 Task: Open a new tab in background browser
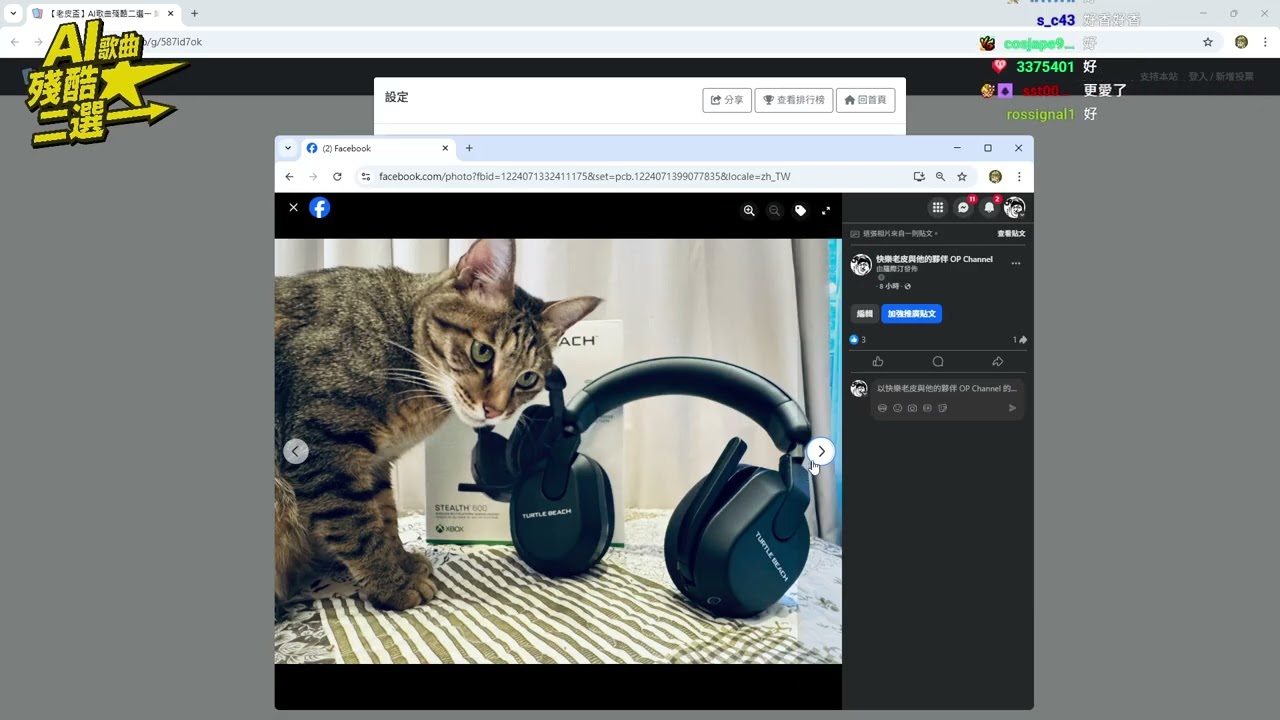(194, 14)
